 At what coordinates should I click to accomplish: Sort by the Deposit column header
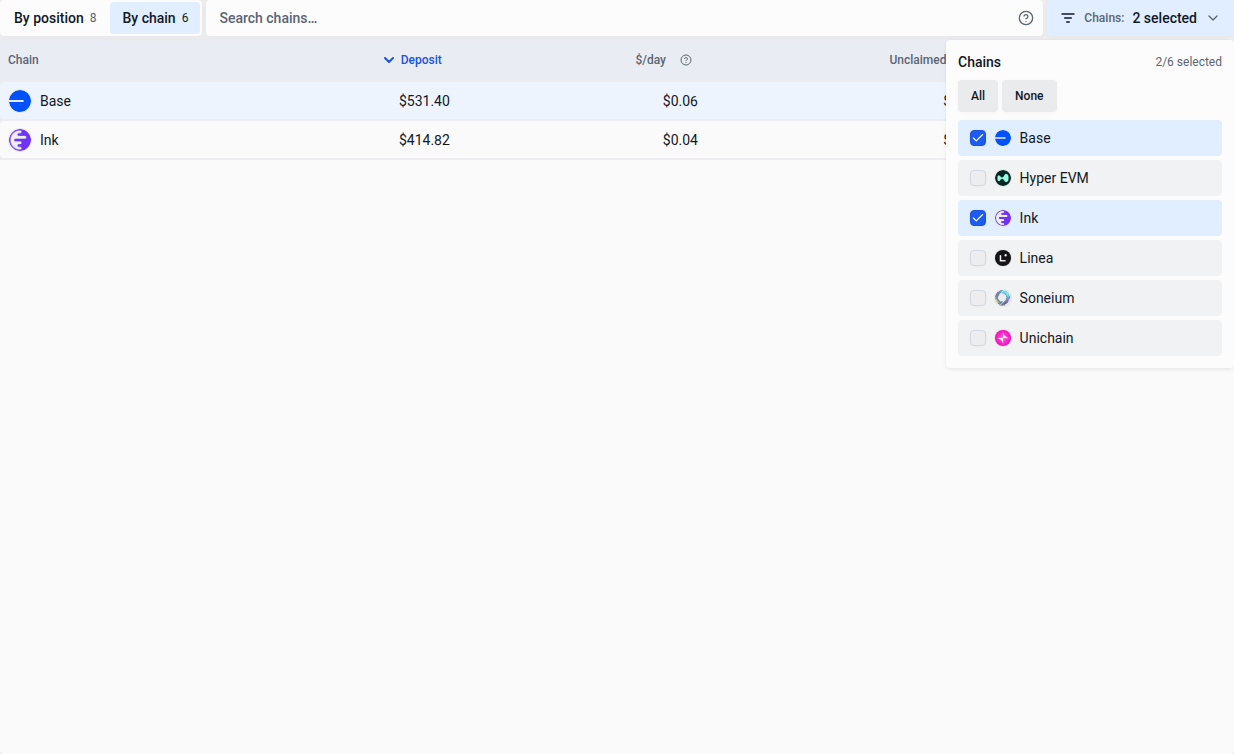click(x=421, y=60)
